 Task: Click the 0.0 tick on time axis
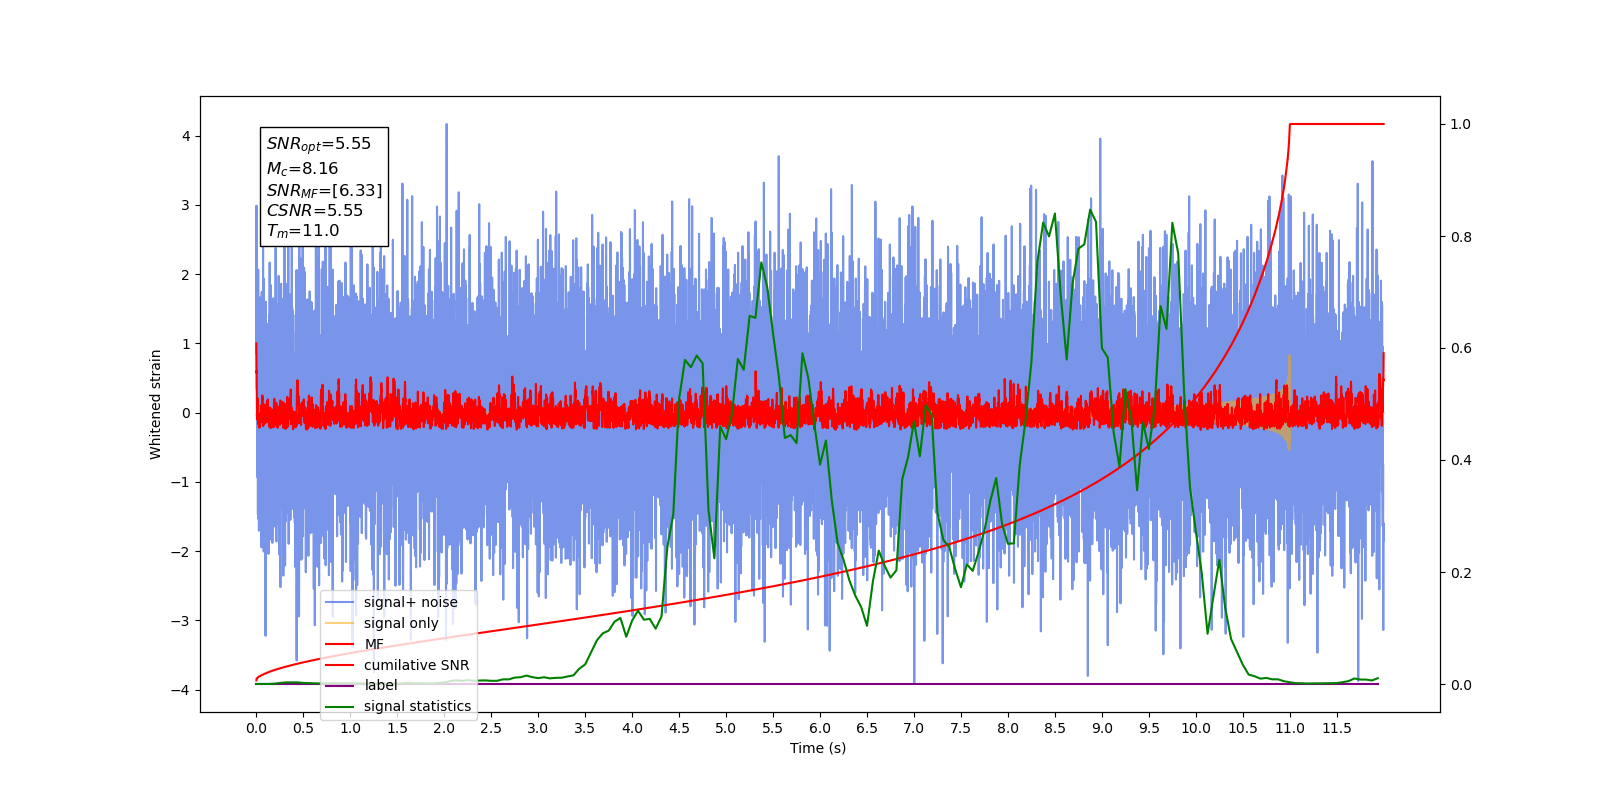[x=256, y=728]
